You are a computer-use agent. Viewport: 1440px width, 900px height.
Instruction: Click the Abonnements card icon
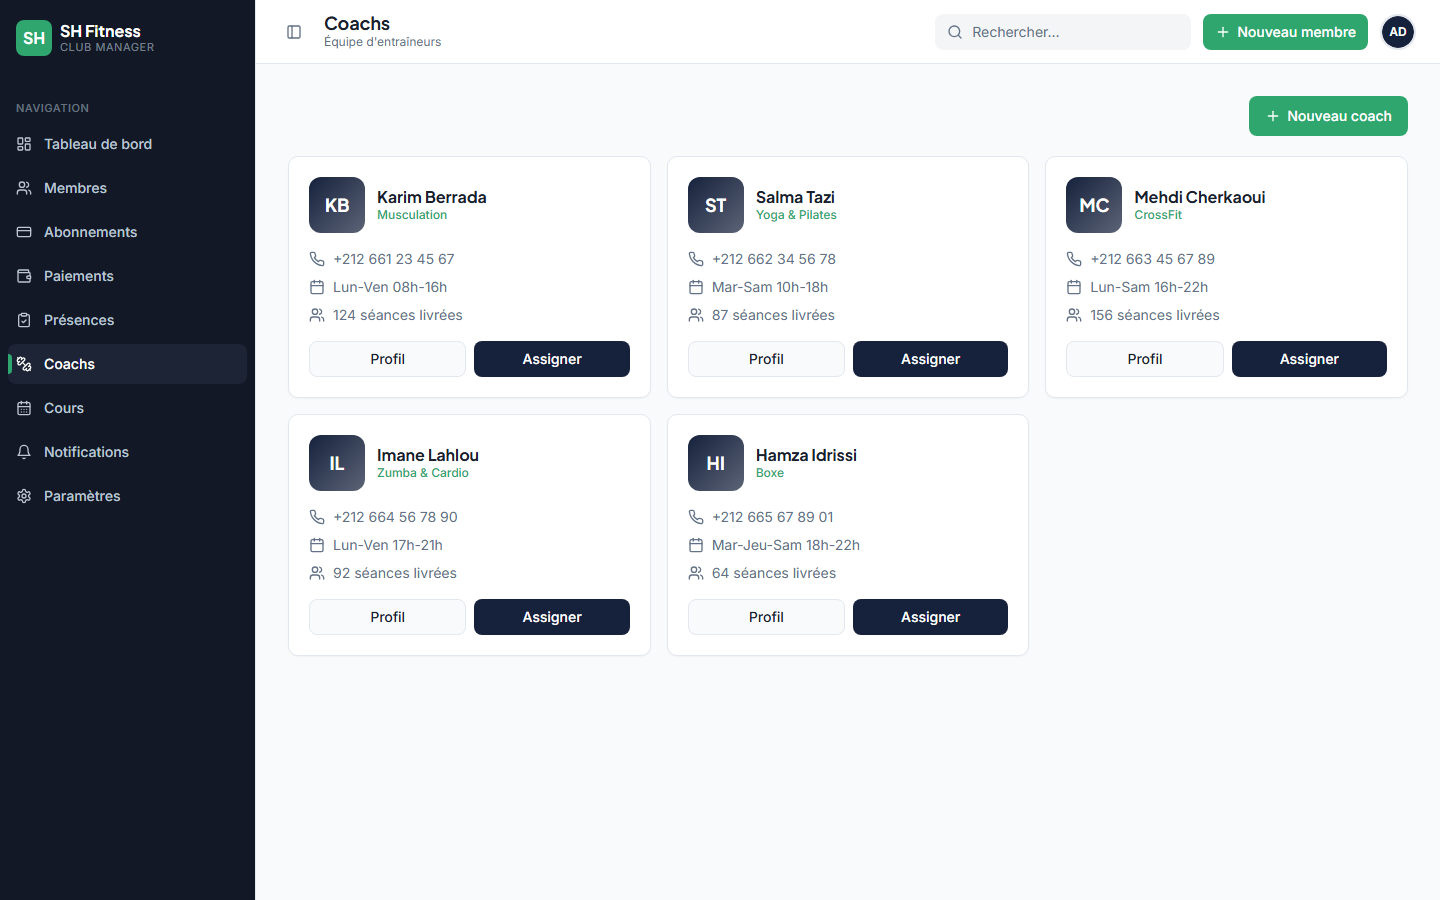tap(24, 232)
